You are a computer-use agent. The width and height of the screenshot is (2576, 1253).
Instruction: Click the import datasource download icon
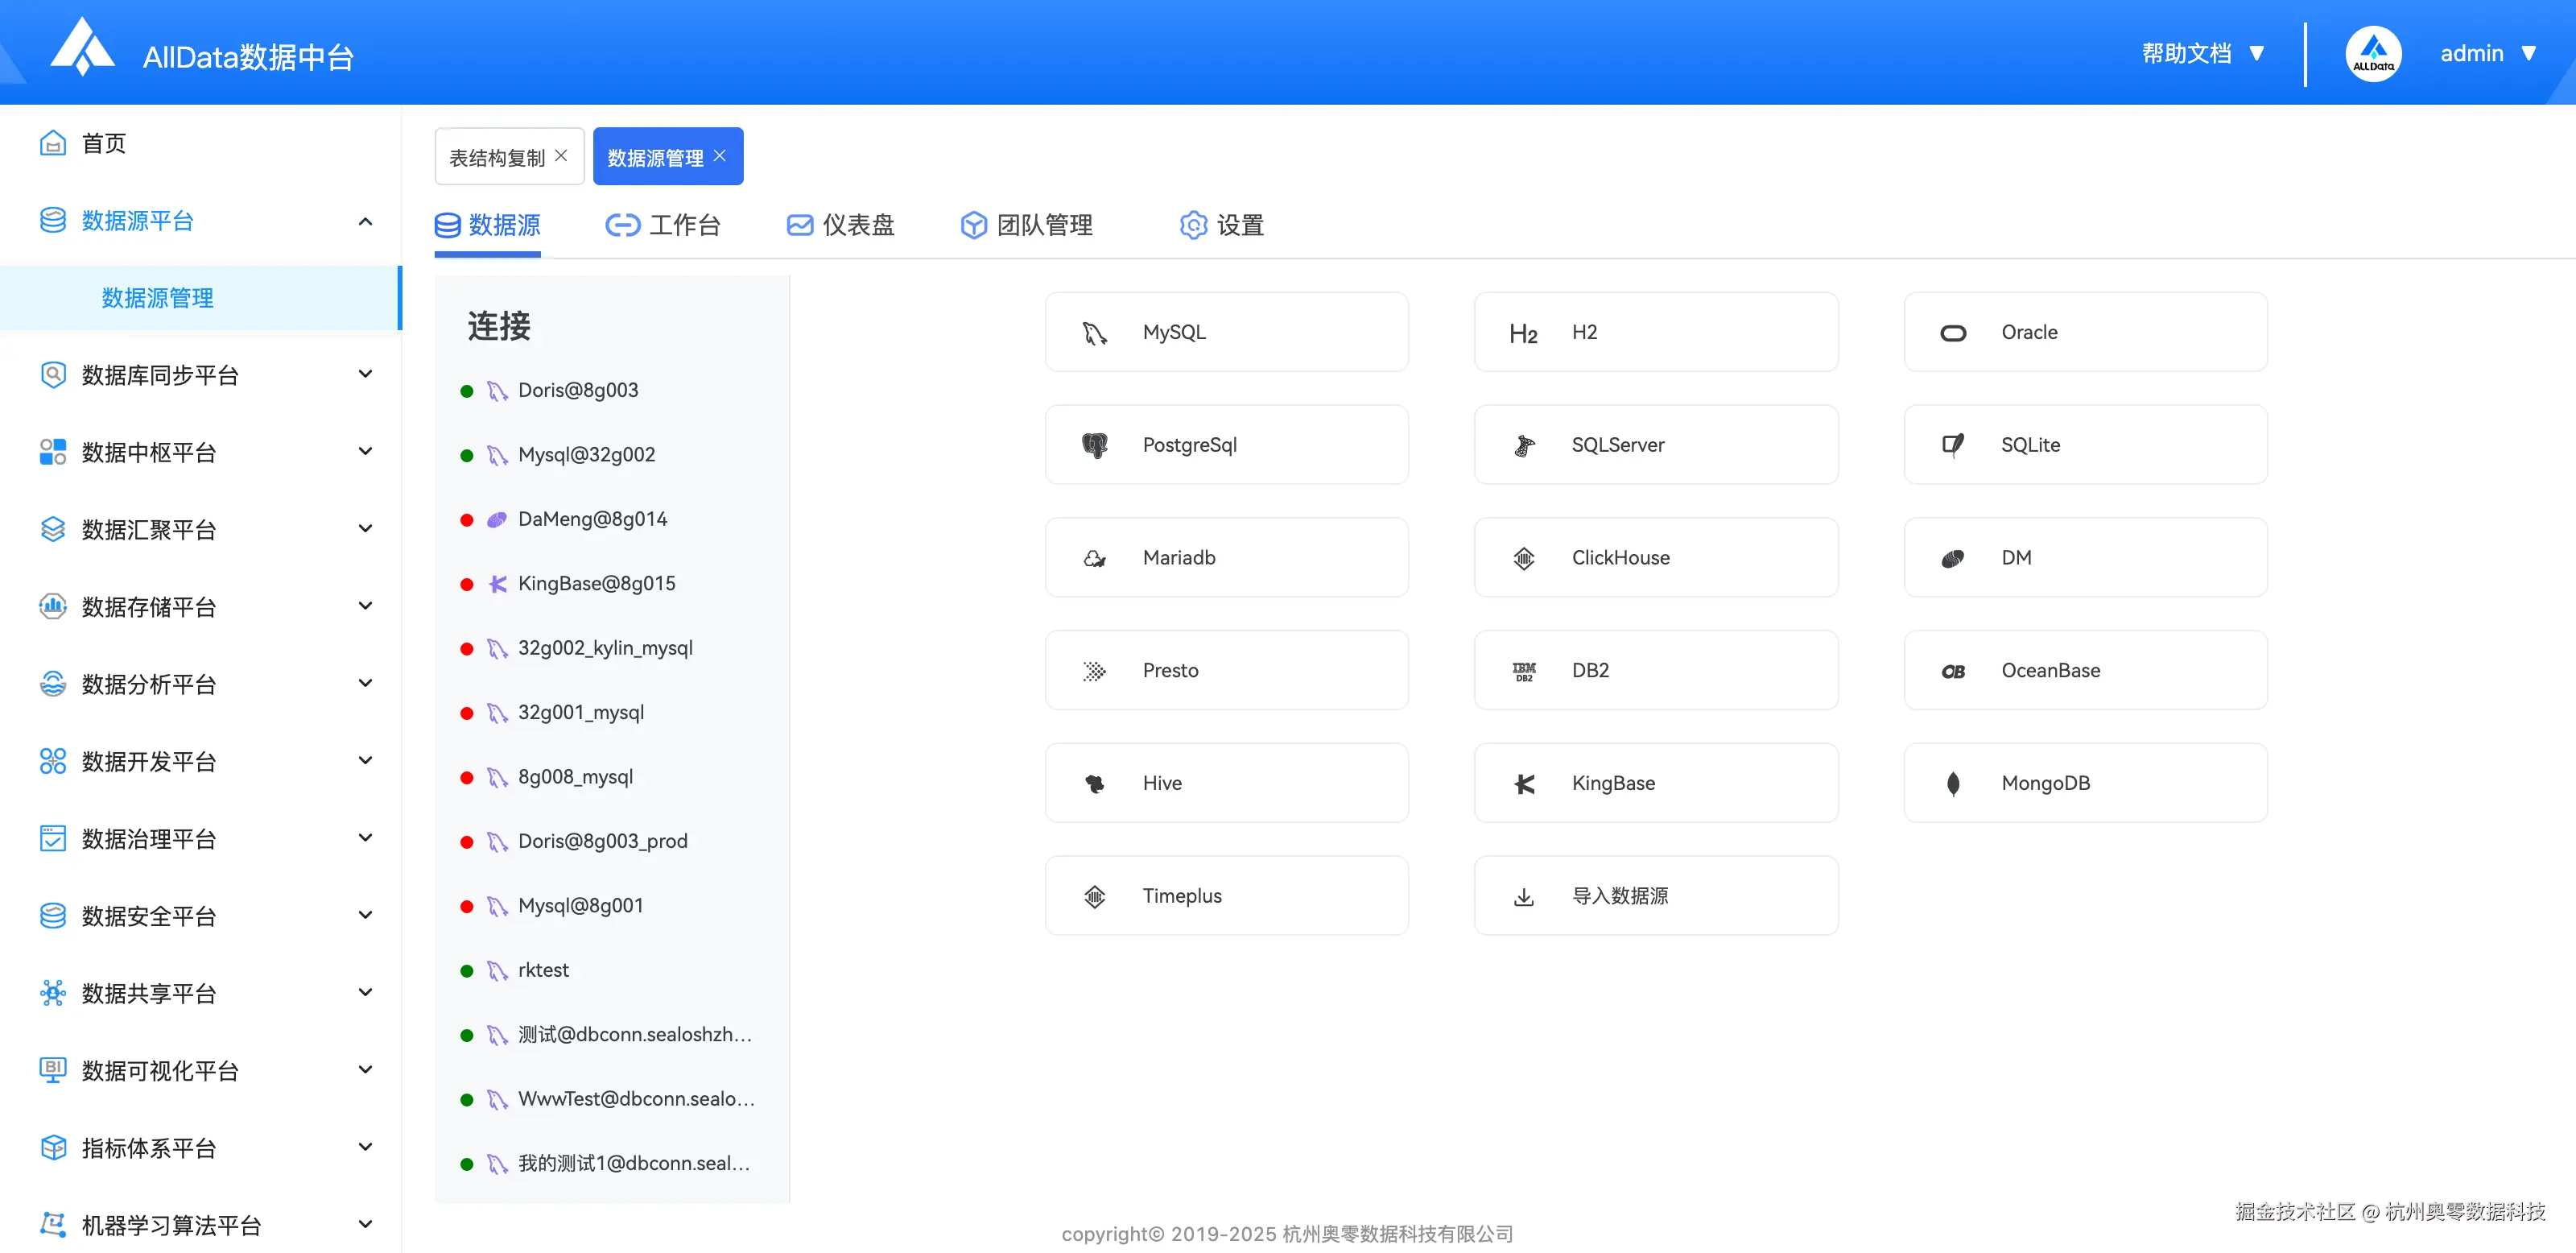[1524, 897]
